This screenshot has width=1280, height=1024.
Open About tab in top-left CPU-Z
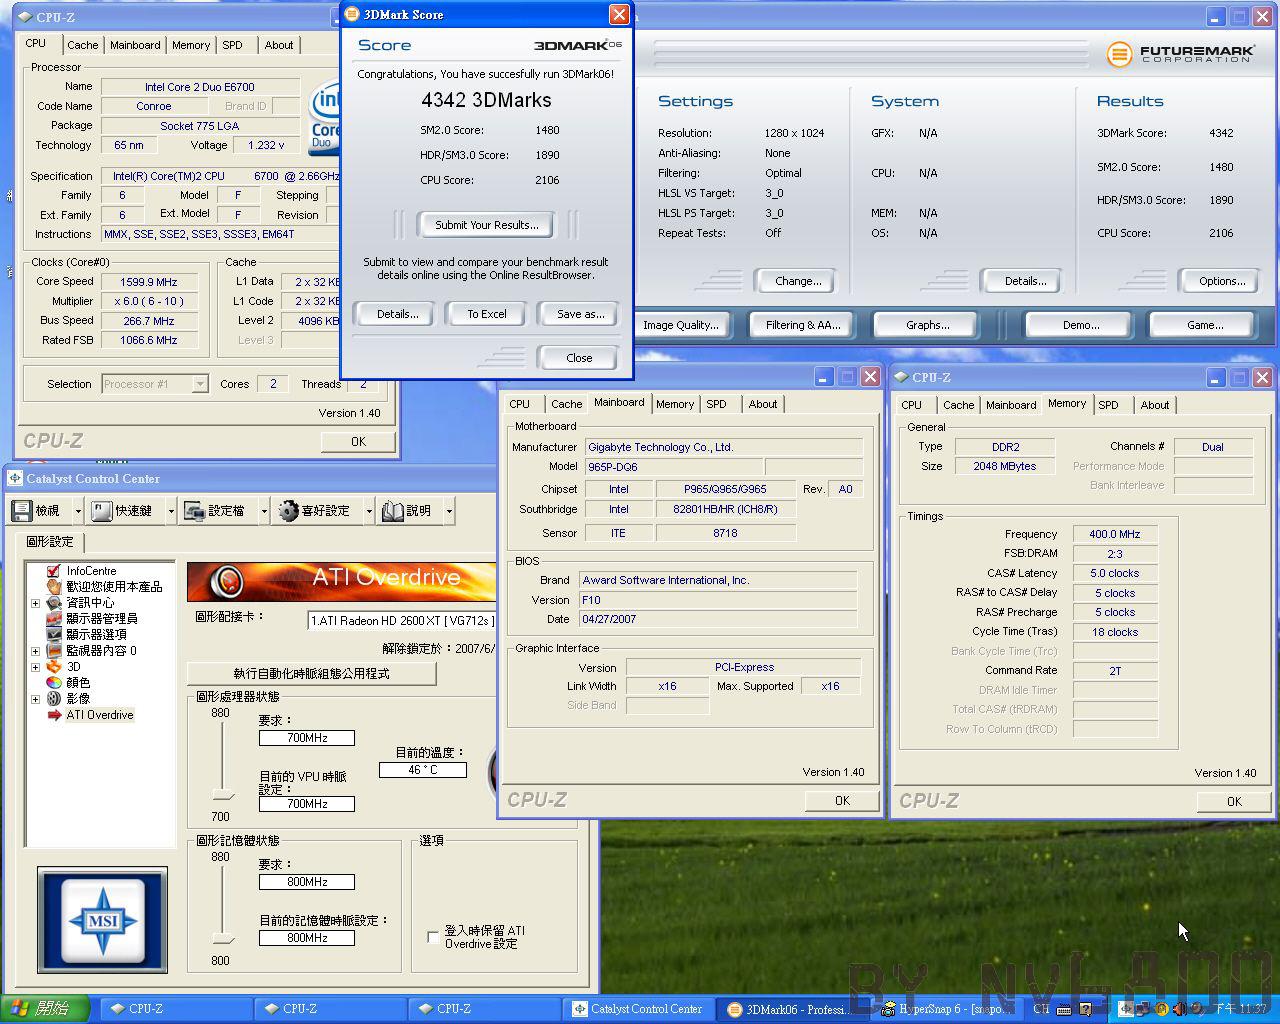(x=279, y=45)
